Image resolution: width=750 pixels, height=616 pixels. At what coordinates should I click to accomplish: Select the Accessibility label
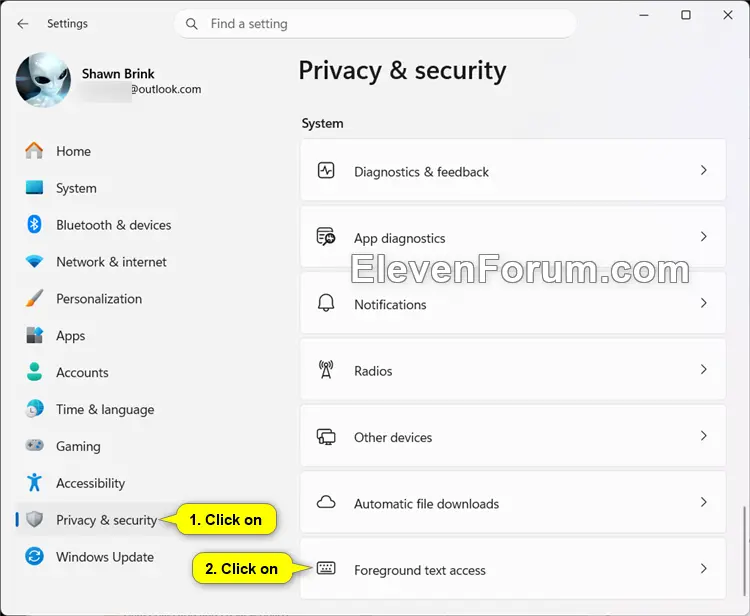(x=90, y=484)
